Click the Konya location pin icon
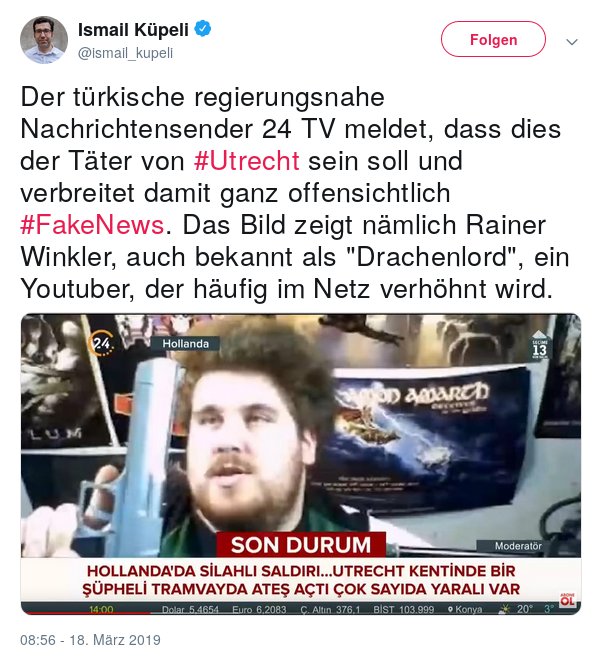Viewport: 602px width, 656px height. click(x=450, y=610)
